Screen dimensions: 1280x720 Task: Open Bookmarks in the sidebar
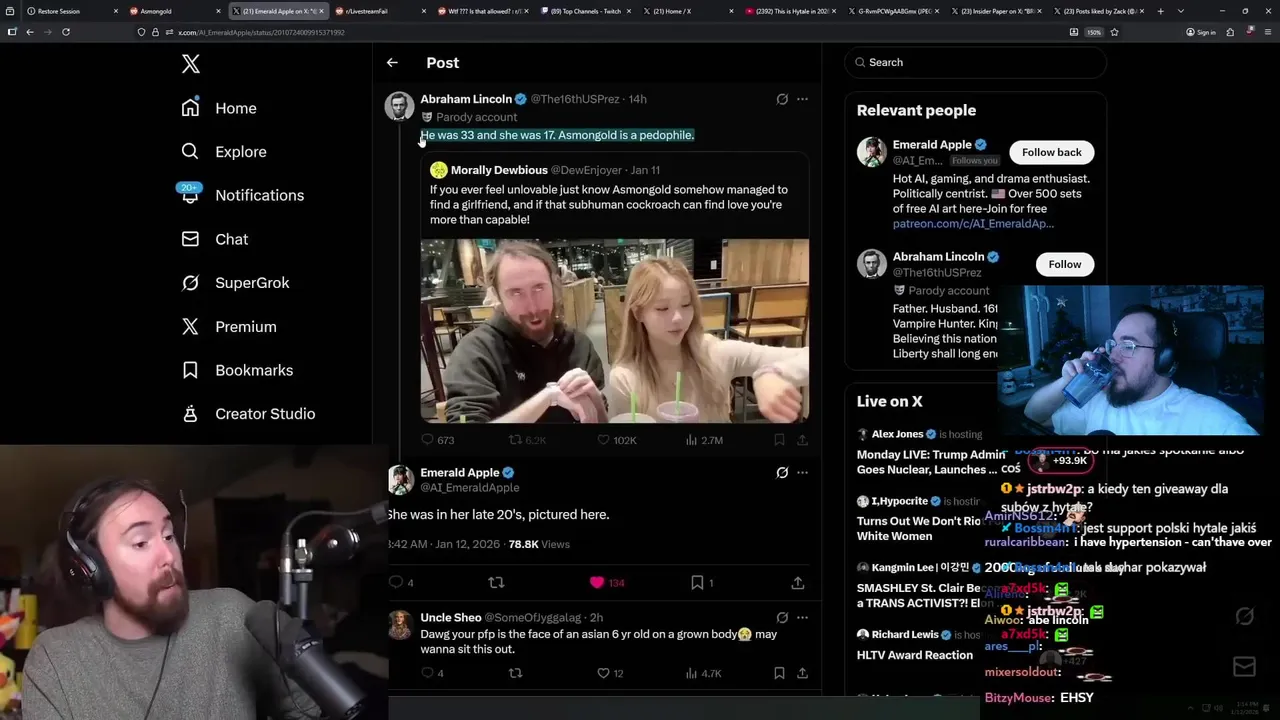click(x=237, y=370)
